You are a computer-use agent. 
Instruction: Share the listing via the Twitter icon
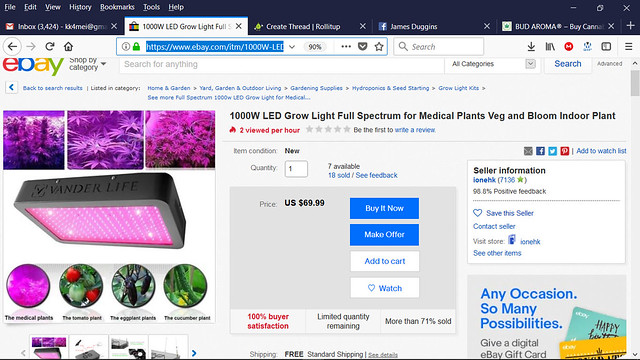coord(552,151)
